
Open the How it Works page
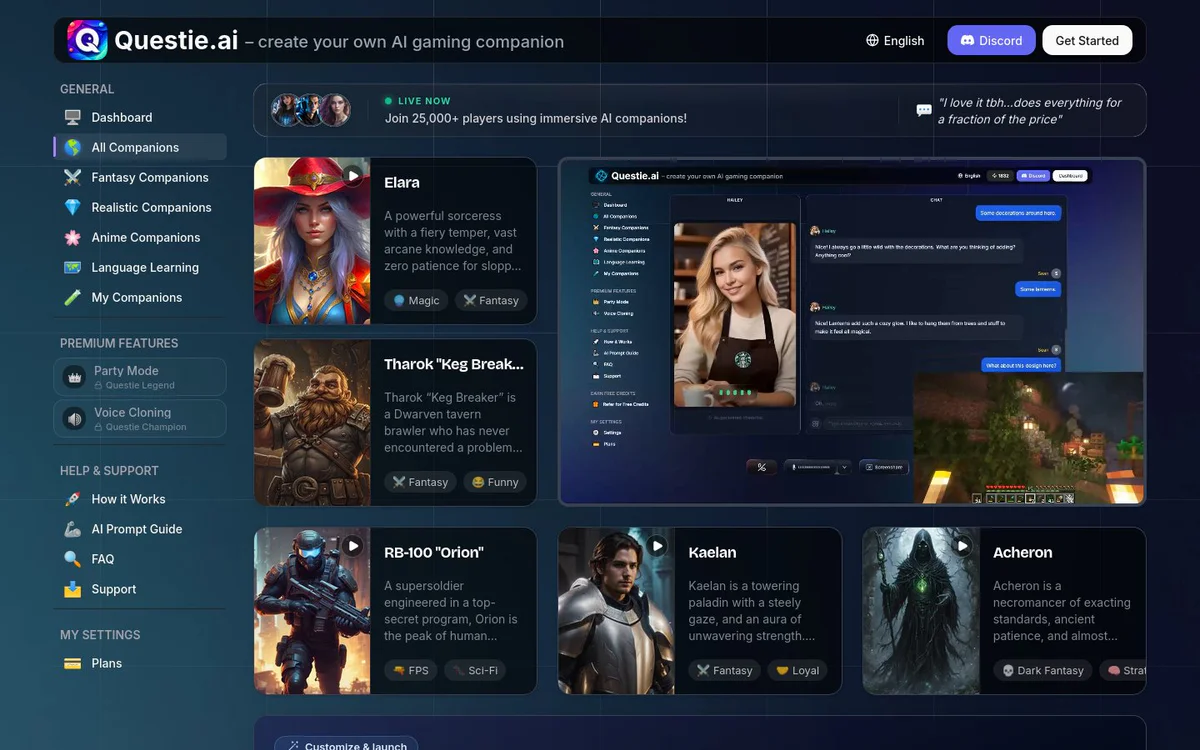click(x=140, y=499)
